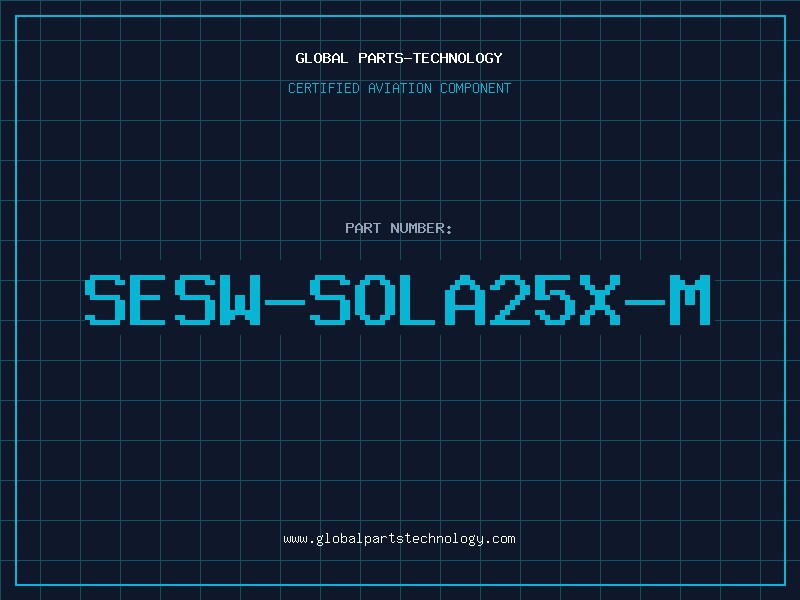Viewport: 800px width, 600px height.
Task: Click the word GLOBAL in header
Action: click(x=322, y=58)
